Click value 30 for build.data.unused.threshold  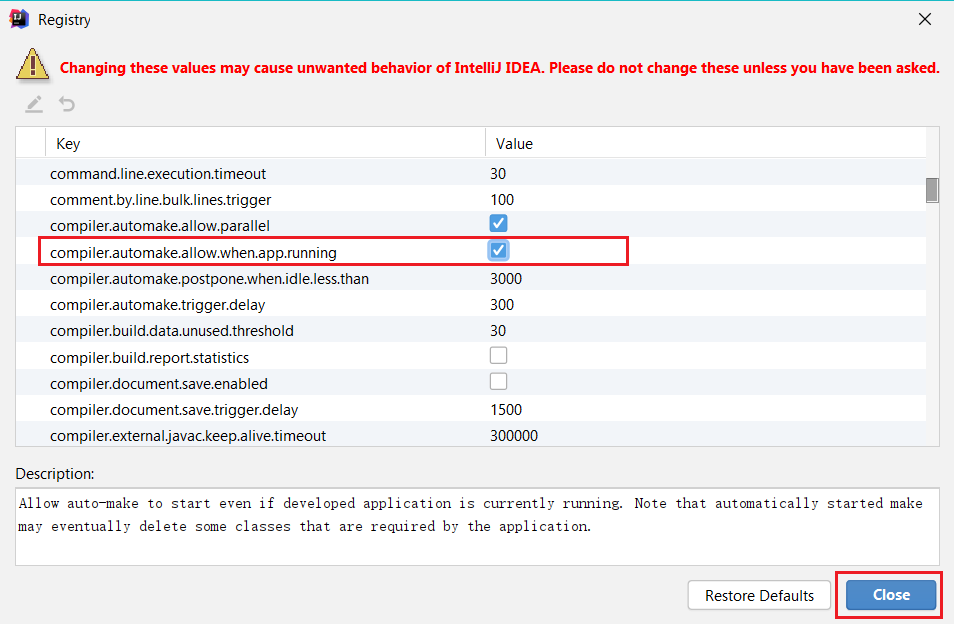point(498,331)
